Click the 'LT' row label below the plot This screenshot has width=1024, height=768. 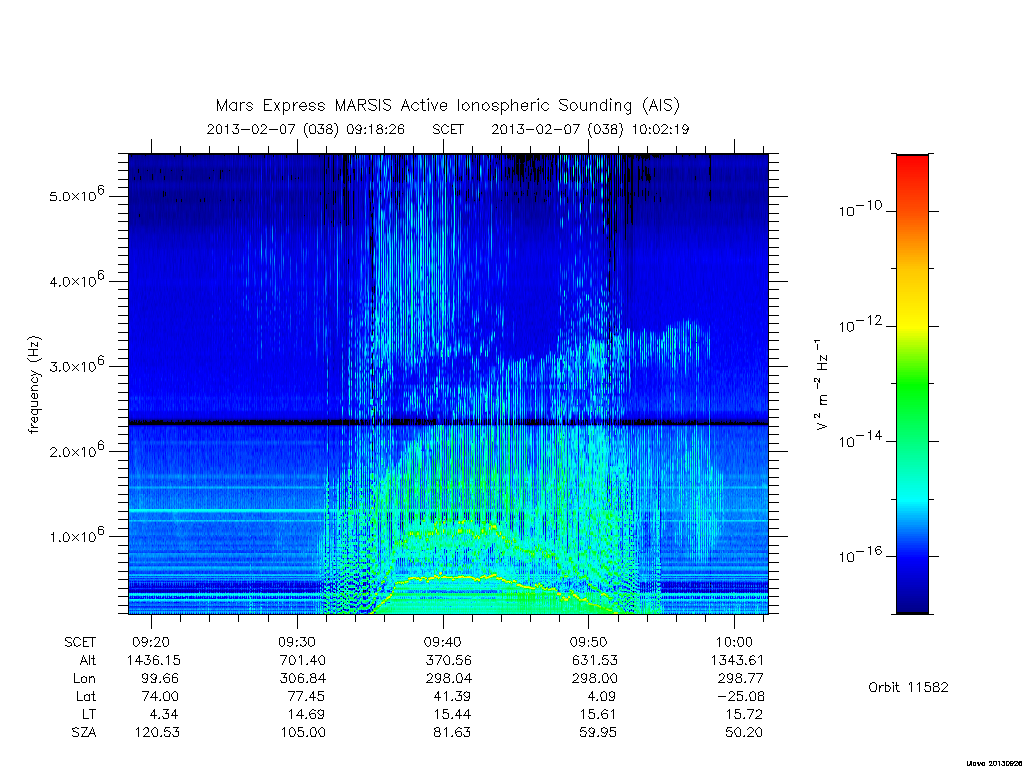point(88,714)
